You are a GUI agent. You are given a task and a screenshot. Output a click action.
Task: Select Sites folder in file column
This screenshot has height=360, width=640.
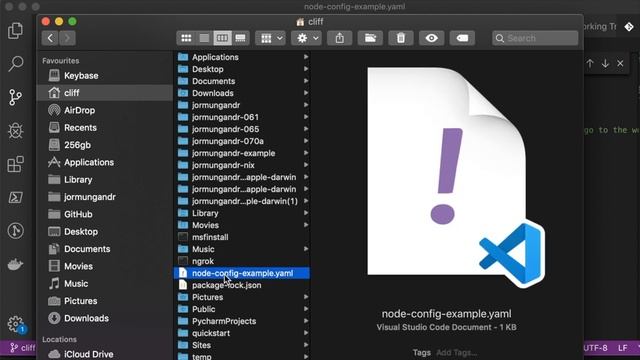[x=242, y=345]
